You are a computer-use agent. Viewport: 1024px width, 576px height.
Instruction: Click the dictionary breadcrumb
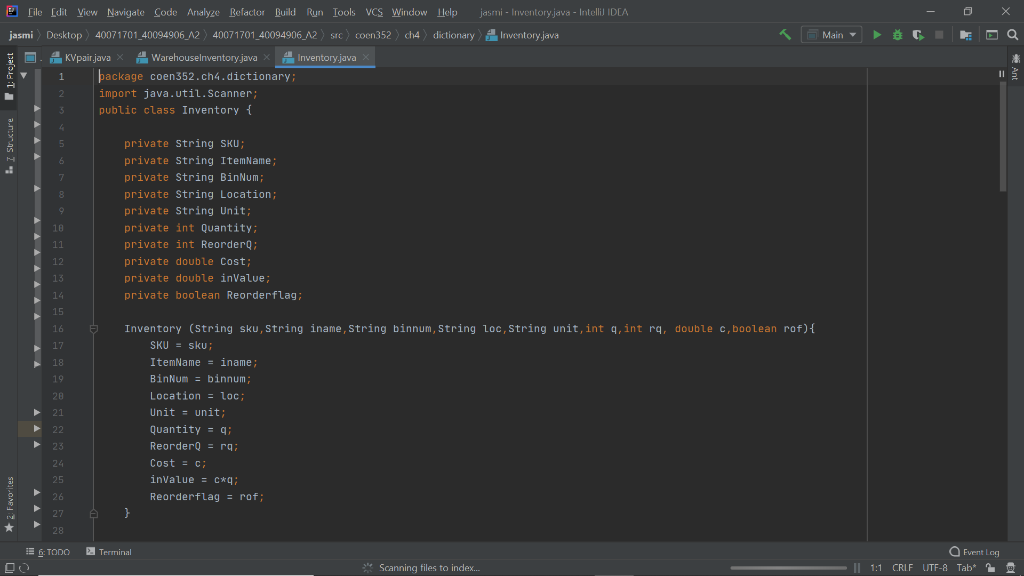(x=453, y=35)
